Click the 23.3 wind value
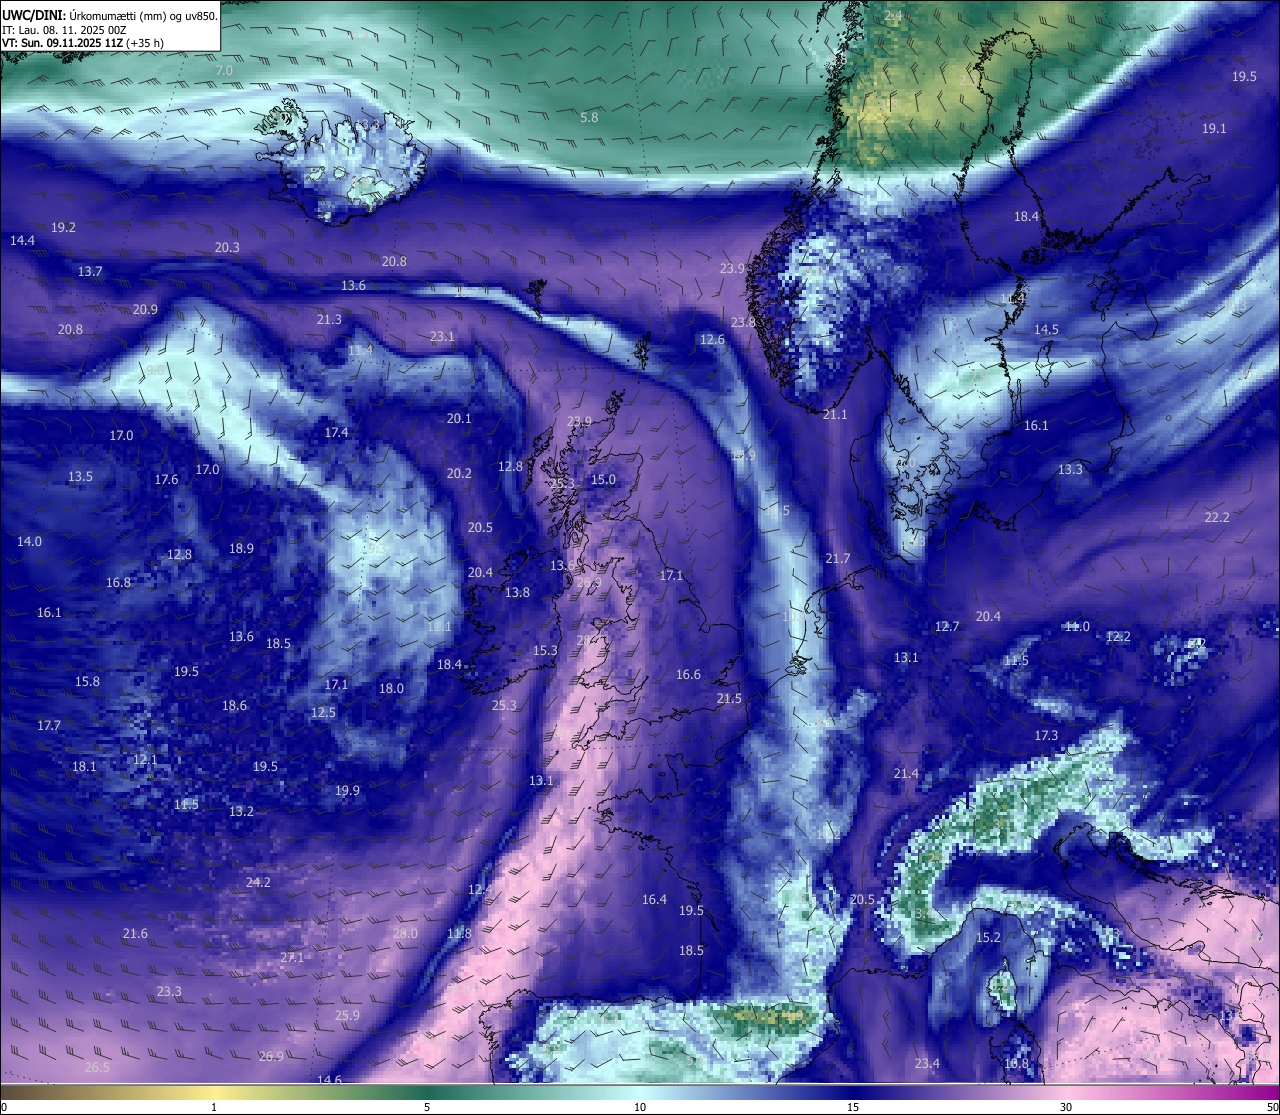1280x1115 pixels. click(169, 991)
